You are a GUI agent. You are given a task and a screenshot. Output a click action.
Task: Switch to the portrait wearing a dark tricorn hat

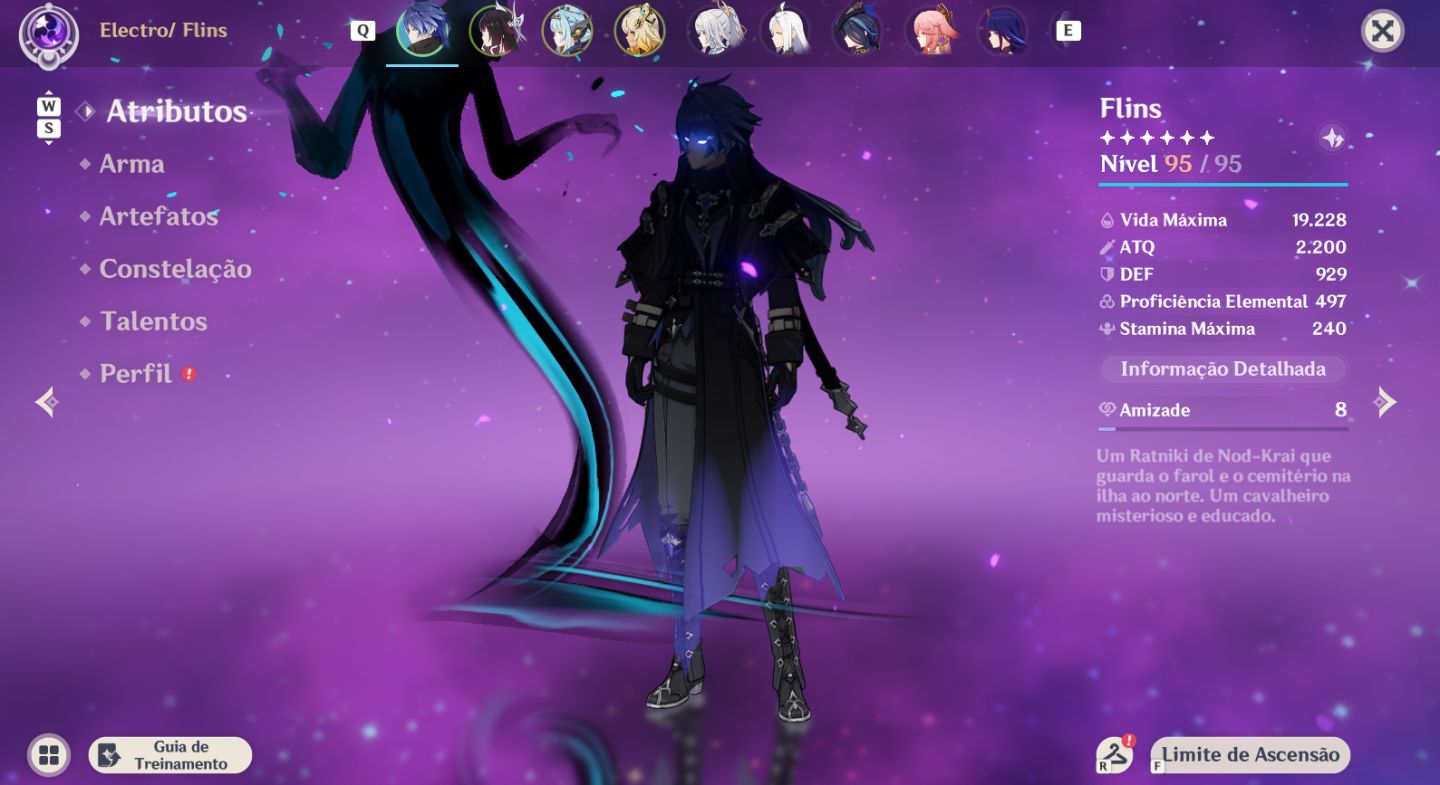[x=858, y=31]
